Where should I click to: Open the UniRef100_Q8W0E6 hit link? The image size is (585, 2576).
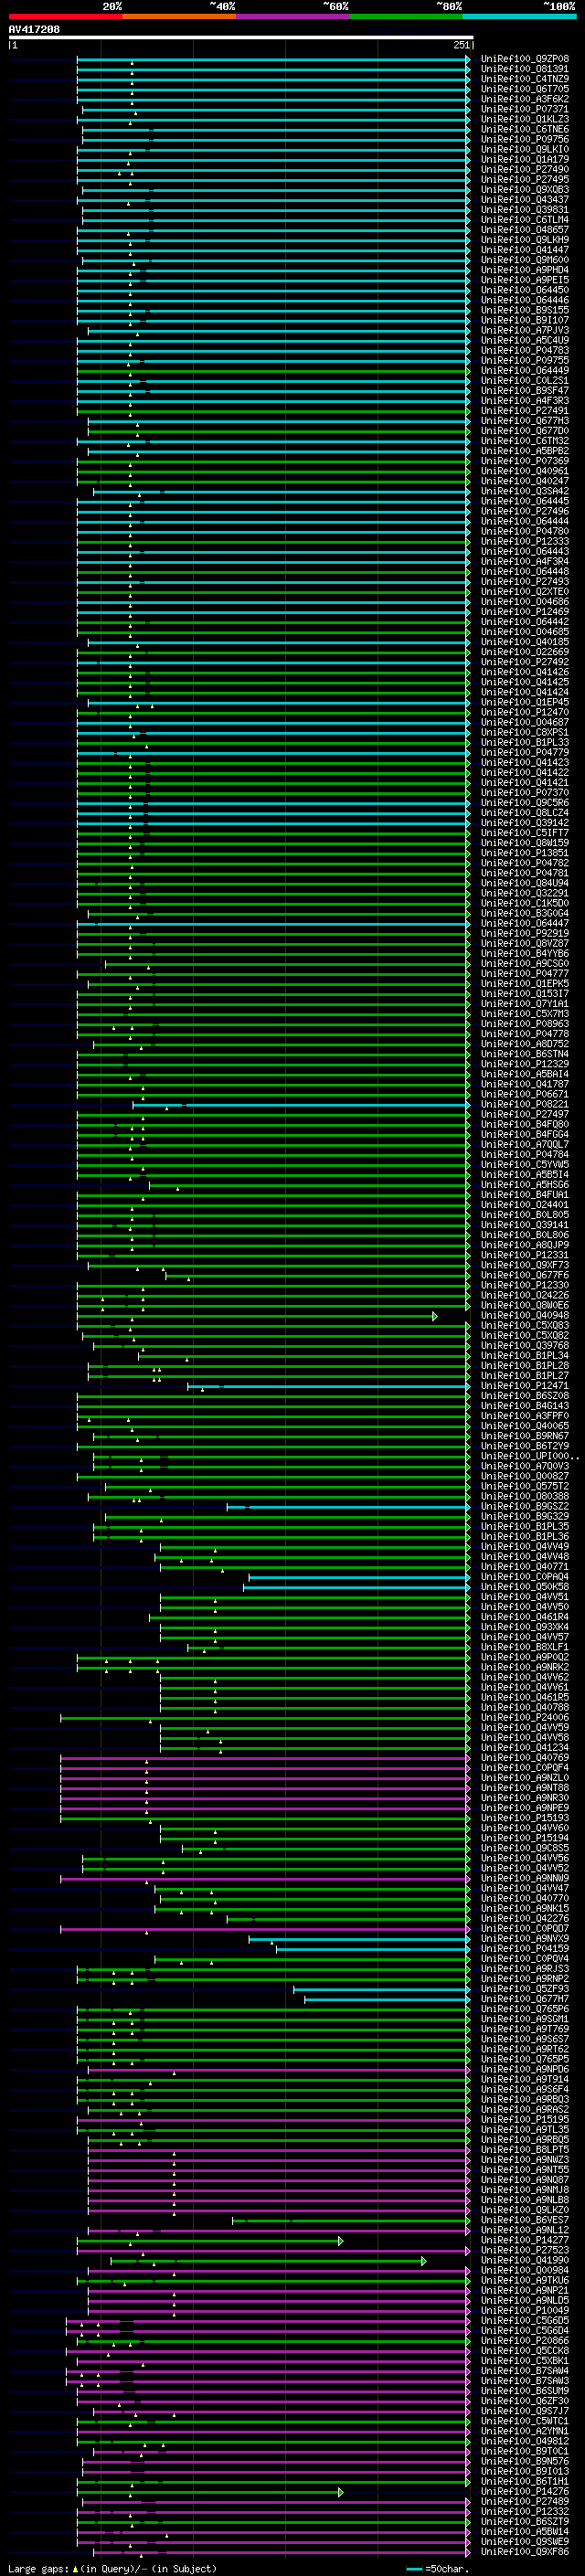pyautogui.click(x=525, y=1306)
